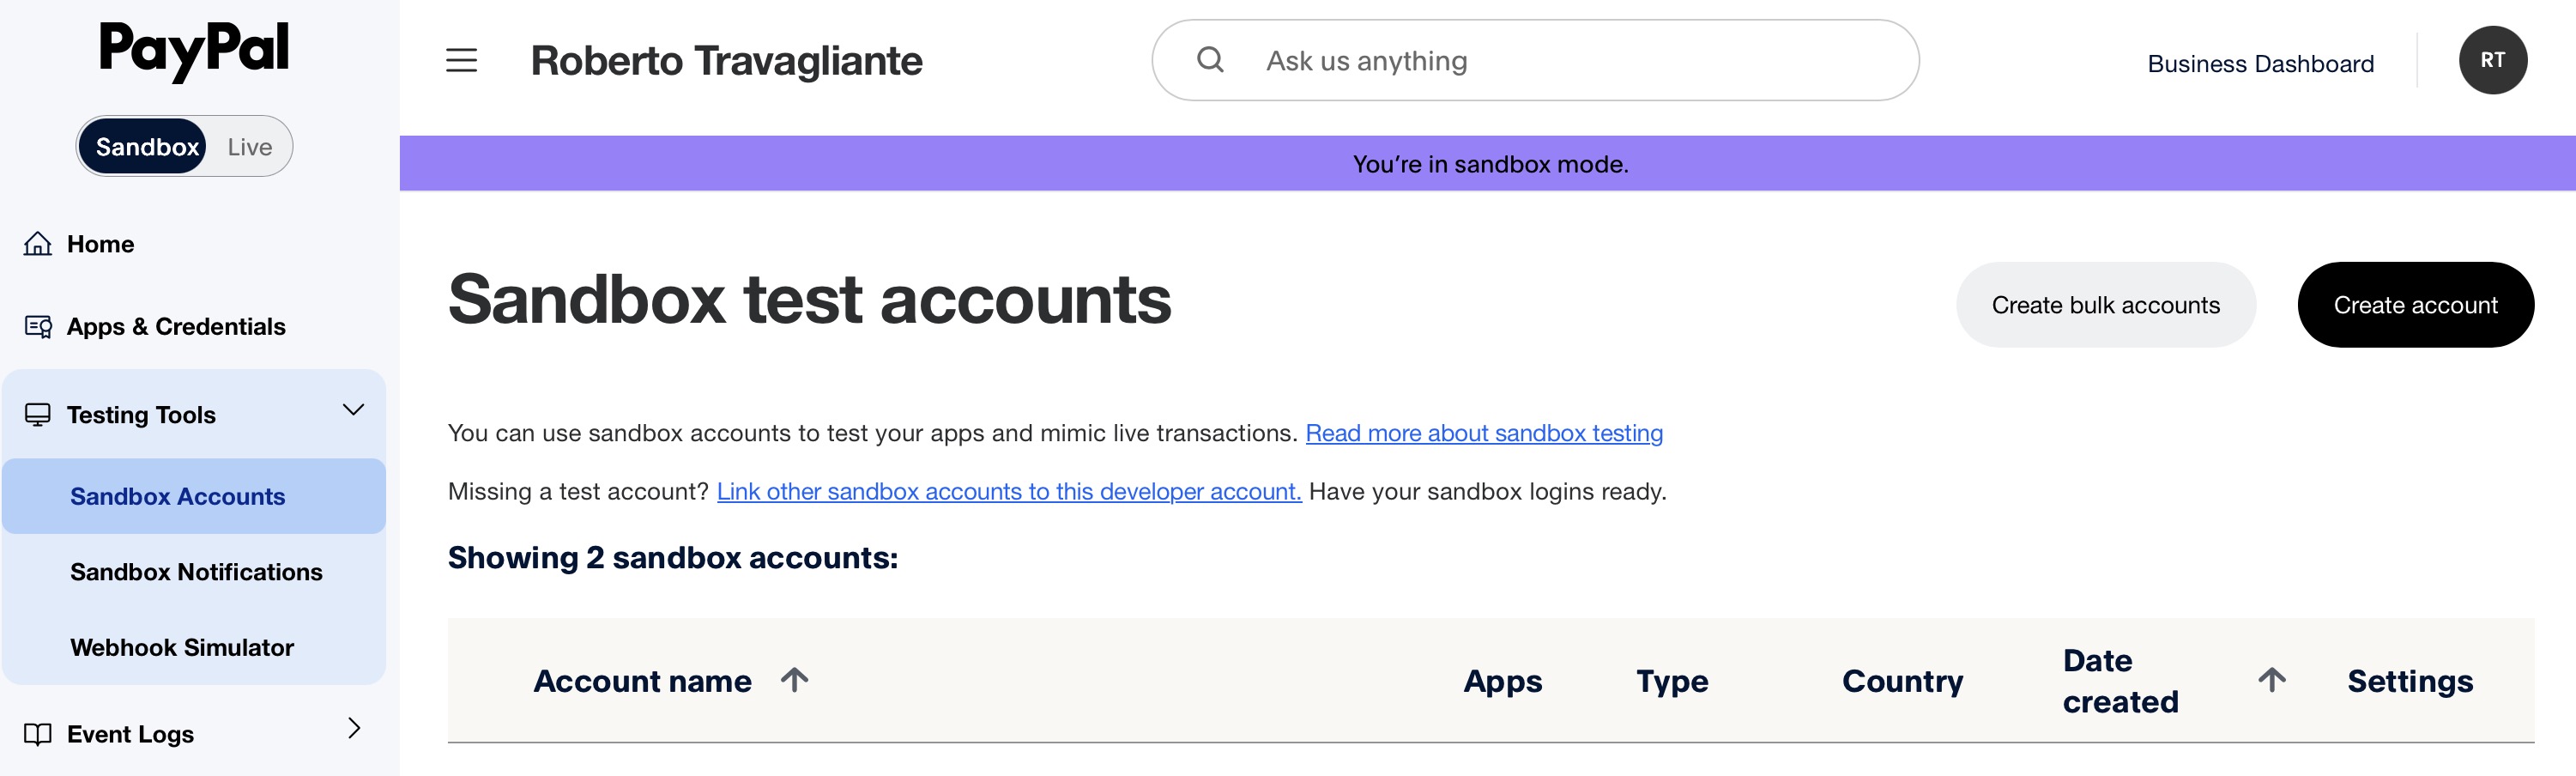Click Link other sandbox accounts link
Screen dimensions: 2576x776
click(x=1009, y=491)
